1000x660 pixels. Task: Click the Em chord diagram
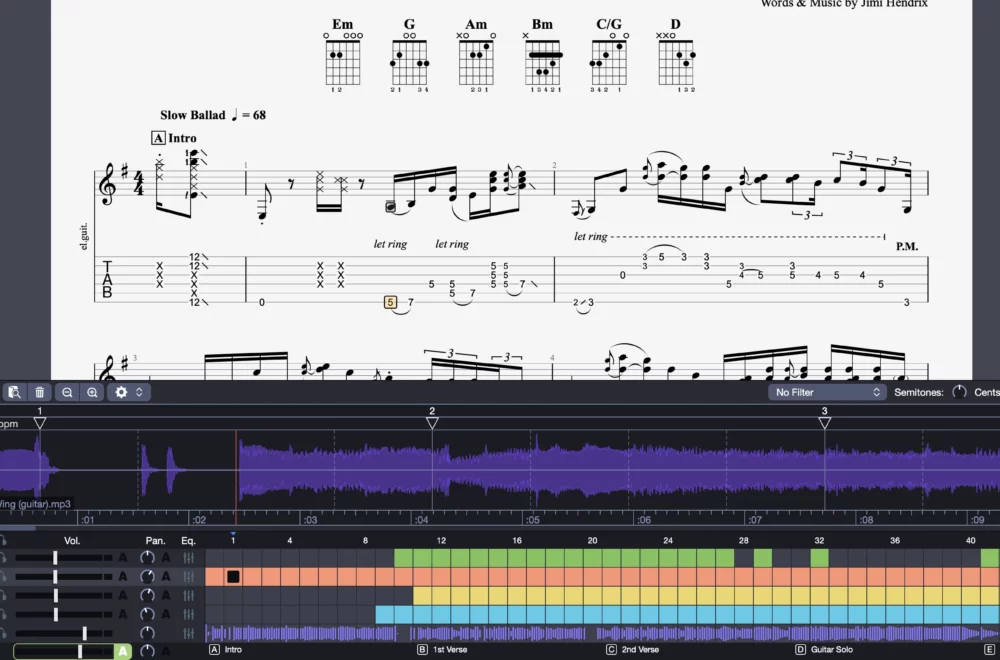click(343, 56)
